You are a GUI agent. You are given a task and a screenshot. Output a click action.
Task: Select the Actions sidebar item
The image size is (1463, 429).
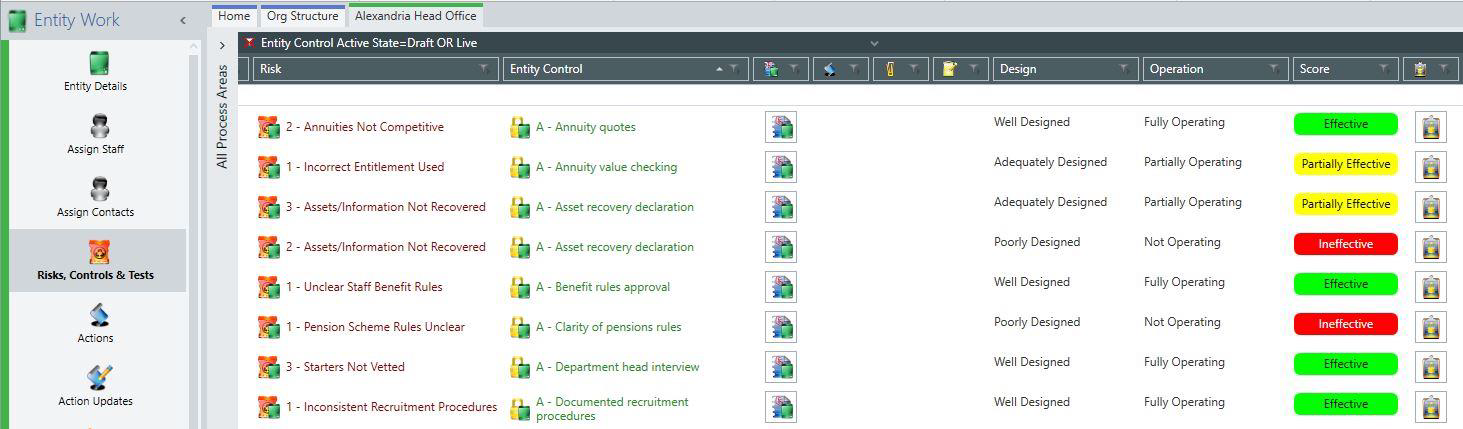(x=97, y=323)
